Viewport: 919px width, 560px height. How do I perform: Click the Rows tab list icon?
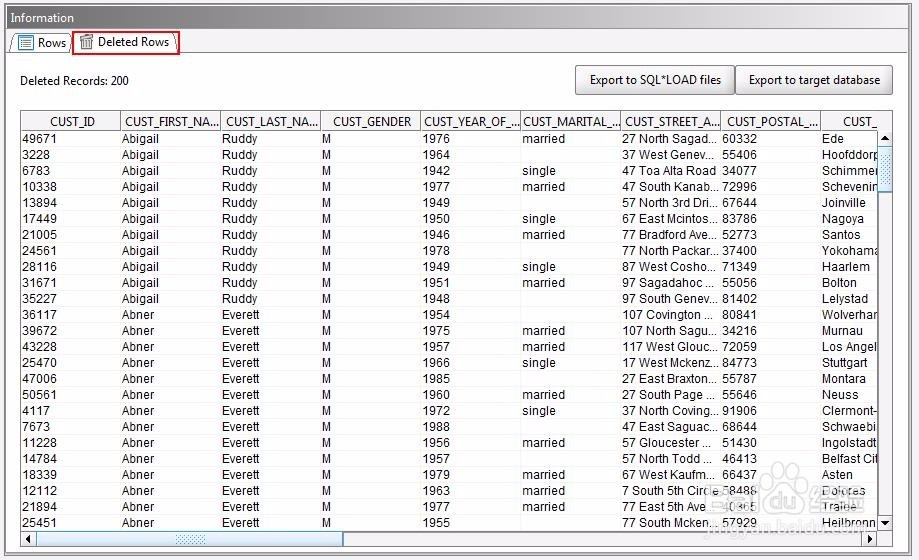(x=26, y=42)
